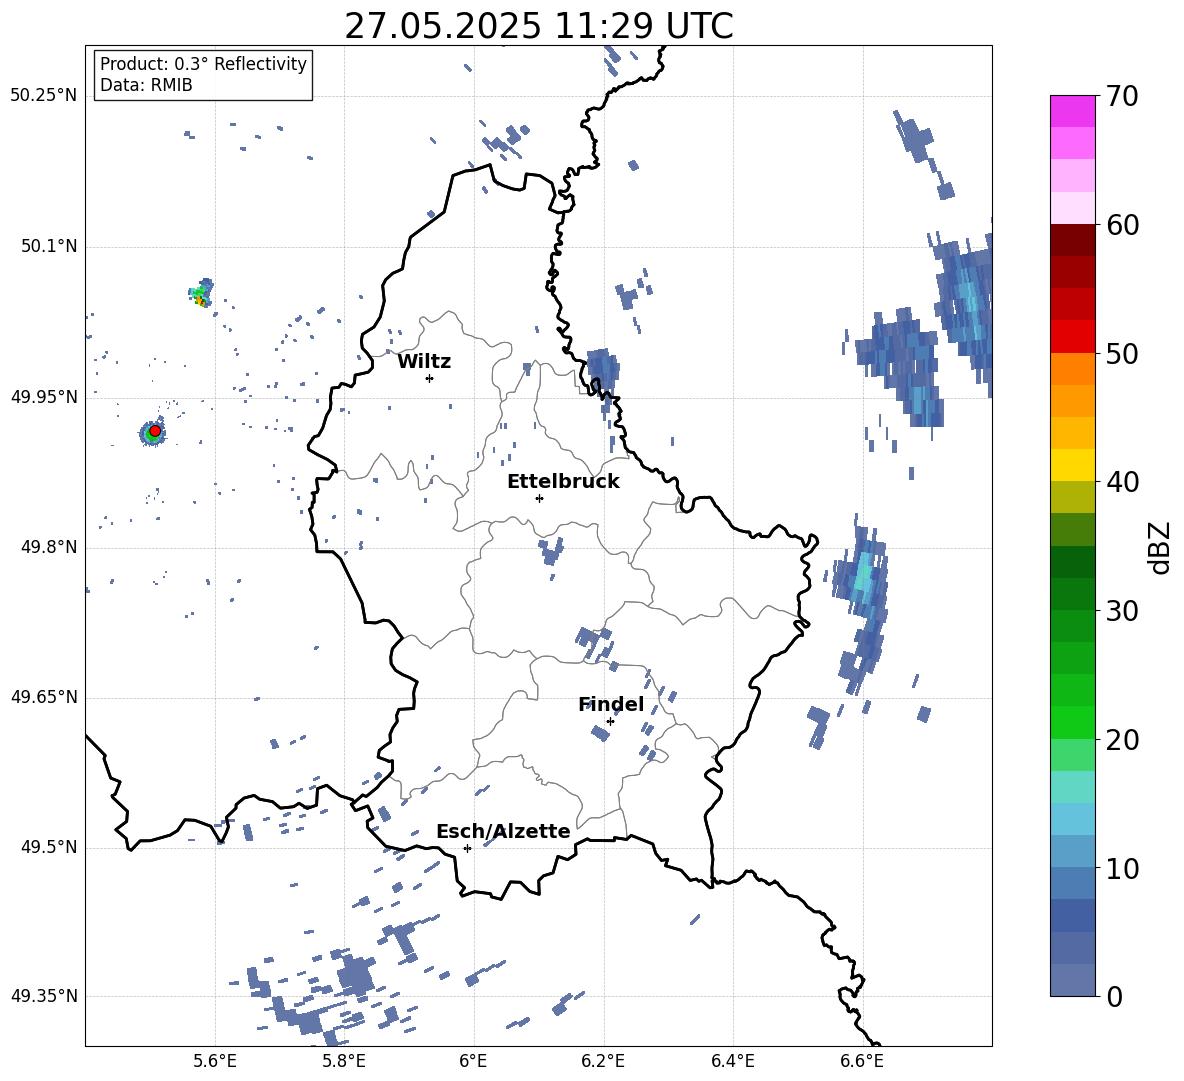The height and width of the screenshot is (1081, 1184).
Task: Click the Findel city label
Action: 611,704
